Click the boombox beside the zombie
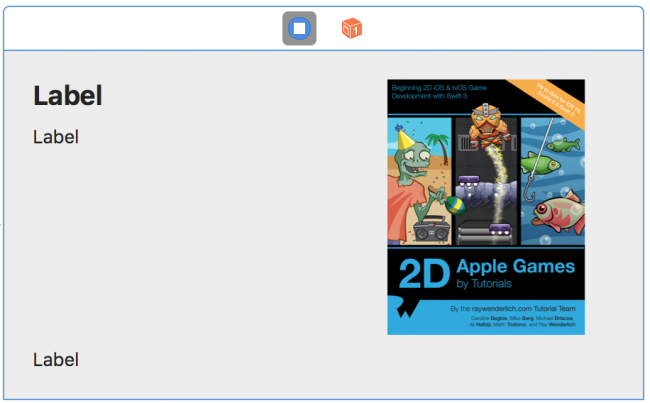 coord(432,229)
